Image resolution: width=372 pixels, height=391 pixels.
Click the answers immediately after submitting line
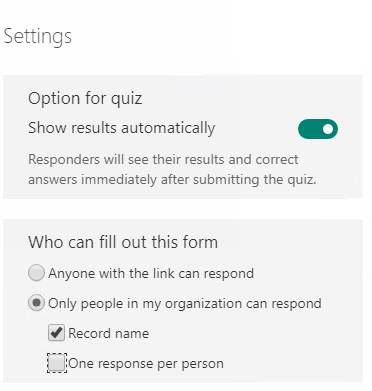coord(172,180)
